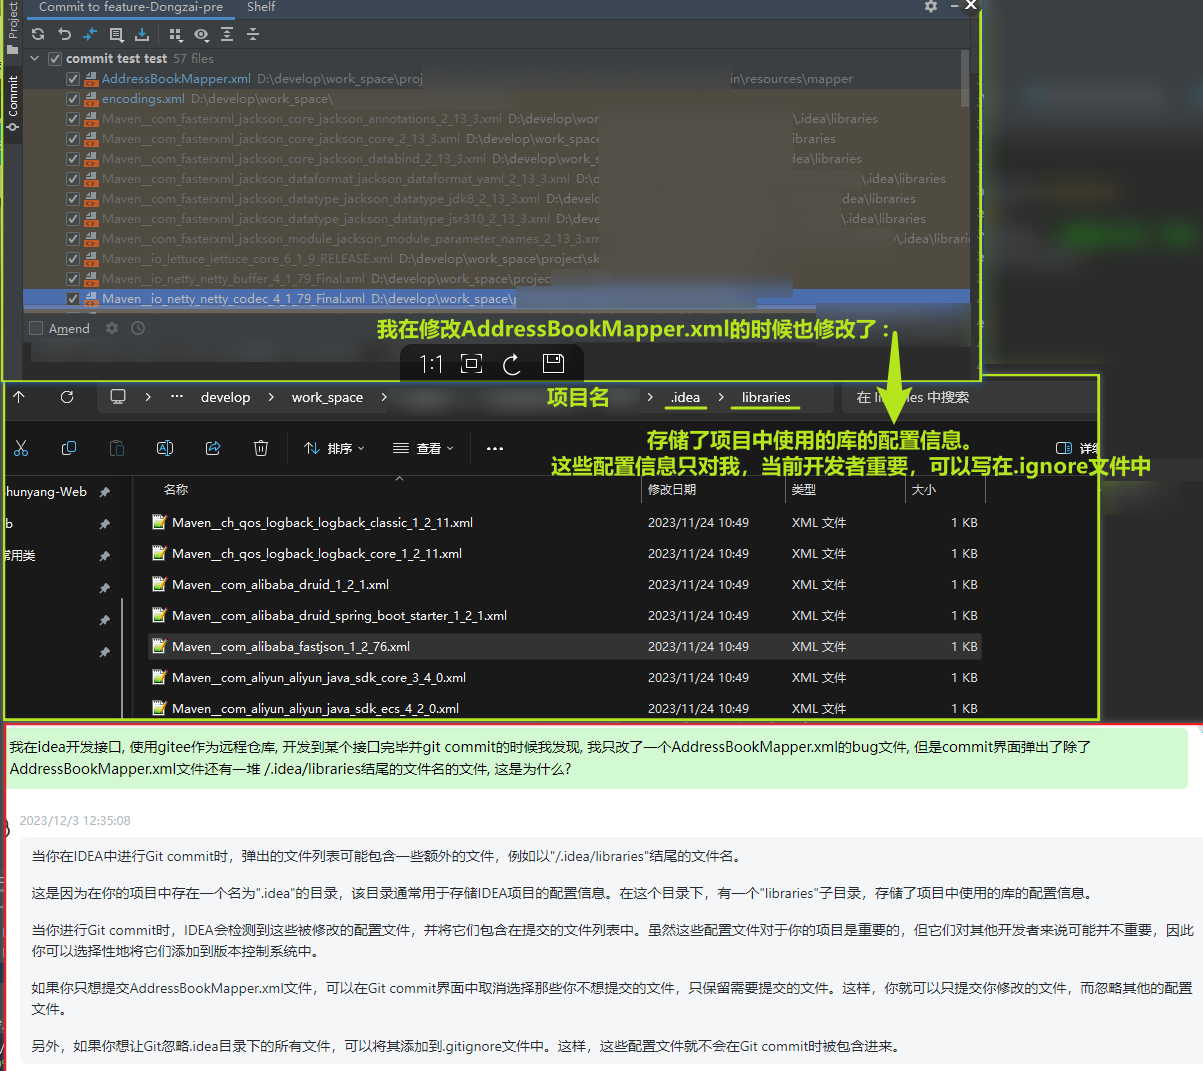1203x1071 pixels.
Task: Select Maven__com_alibaba_fastjson_1_2_76.xml file
Action: tap(564, 647)
